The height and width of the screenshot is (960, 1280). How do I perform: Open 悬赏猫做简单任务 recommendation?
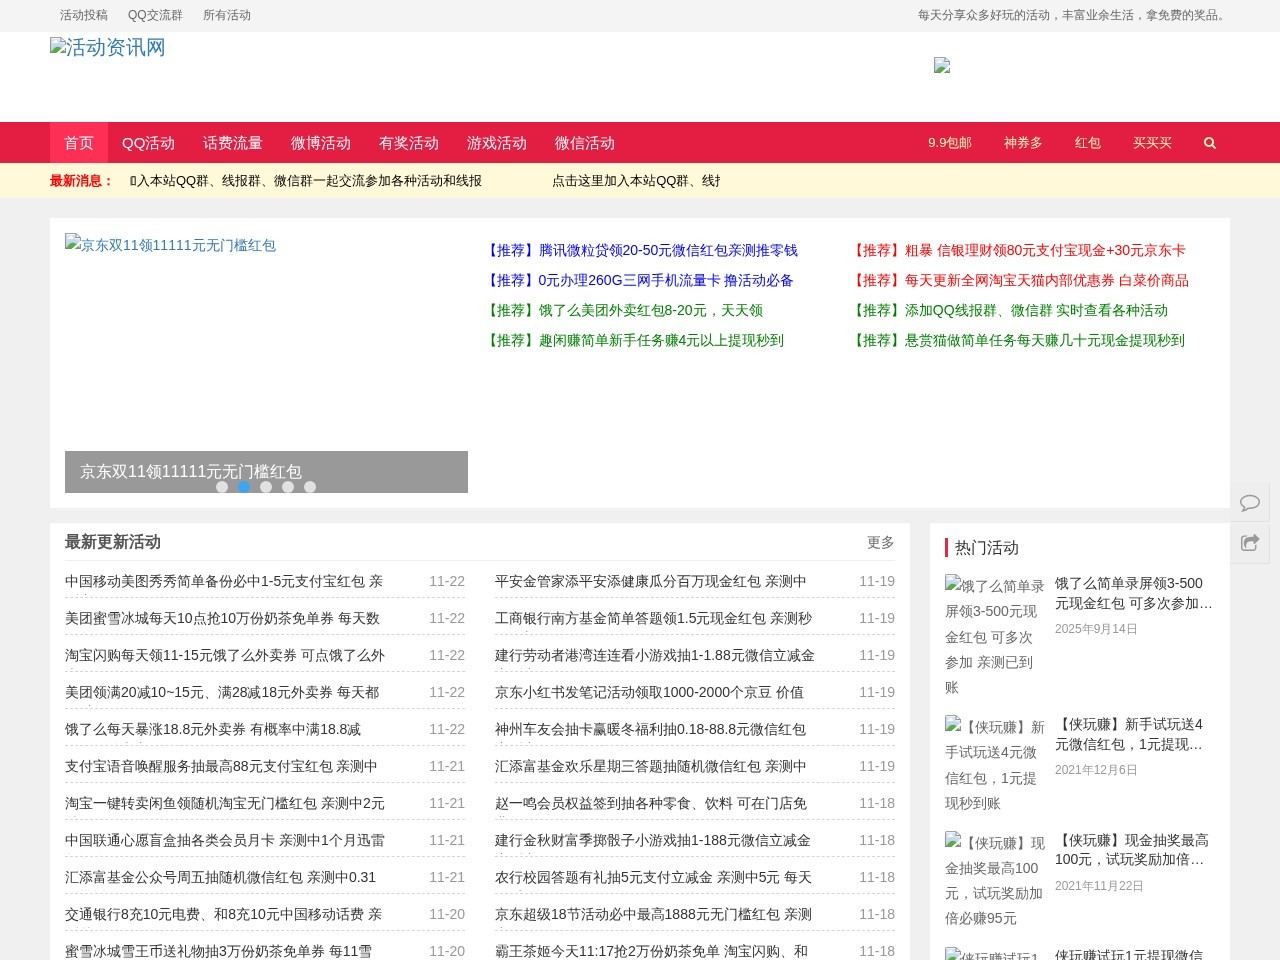[1016, 340]
